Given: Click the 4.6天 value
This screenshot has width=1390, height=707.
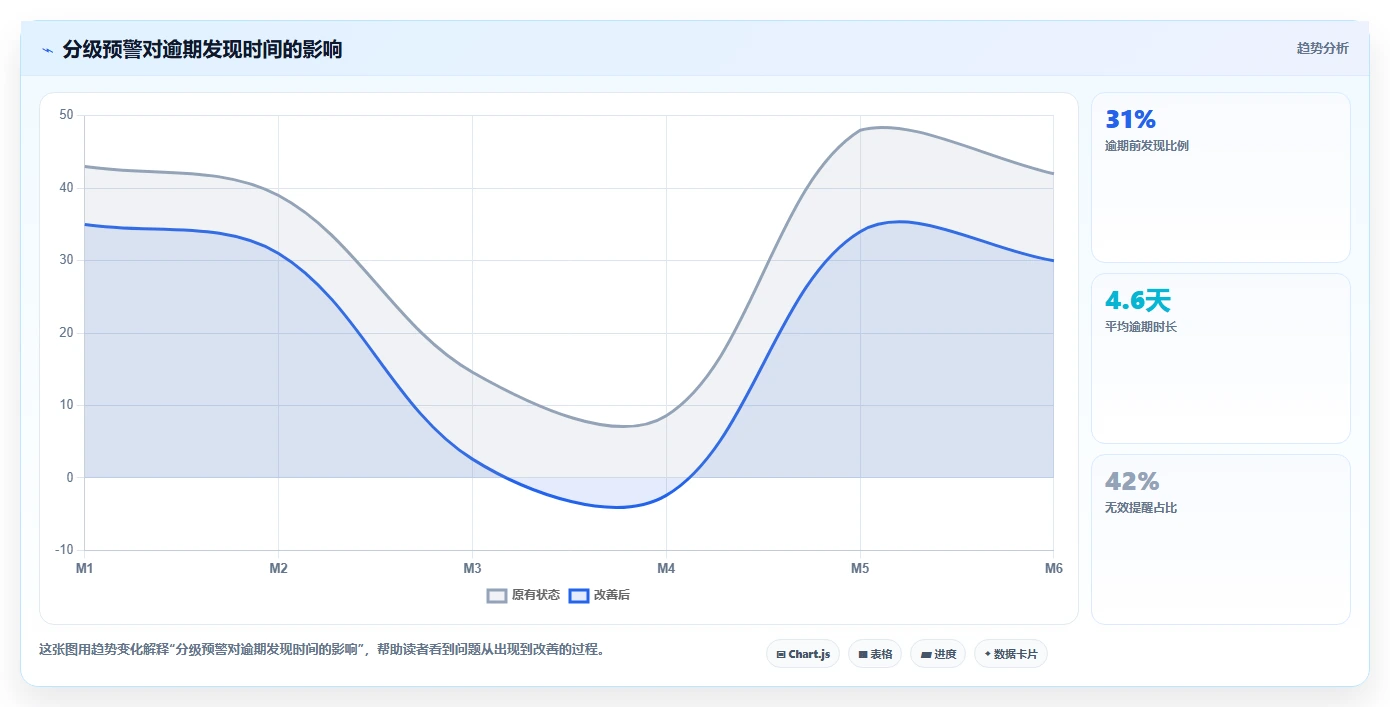Looking at the screenshot, I should [1138, 300].
